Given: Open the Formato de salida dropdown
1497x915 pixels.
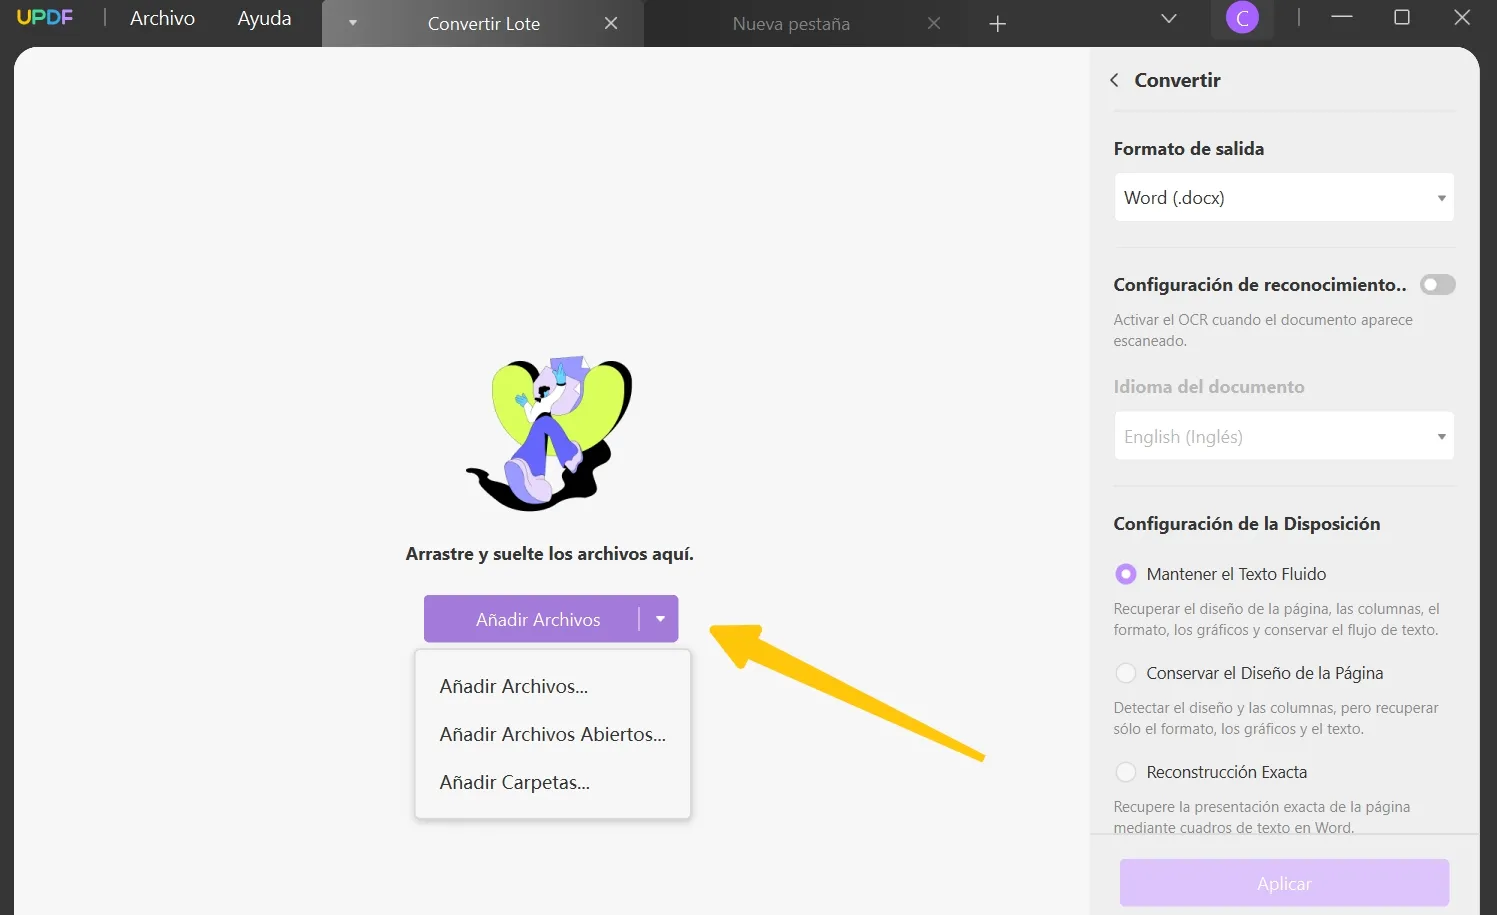Looking at the screenshot, I should point(1284,197).
